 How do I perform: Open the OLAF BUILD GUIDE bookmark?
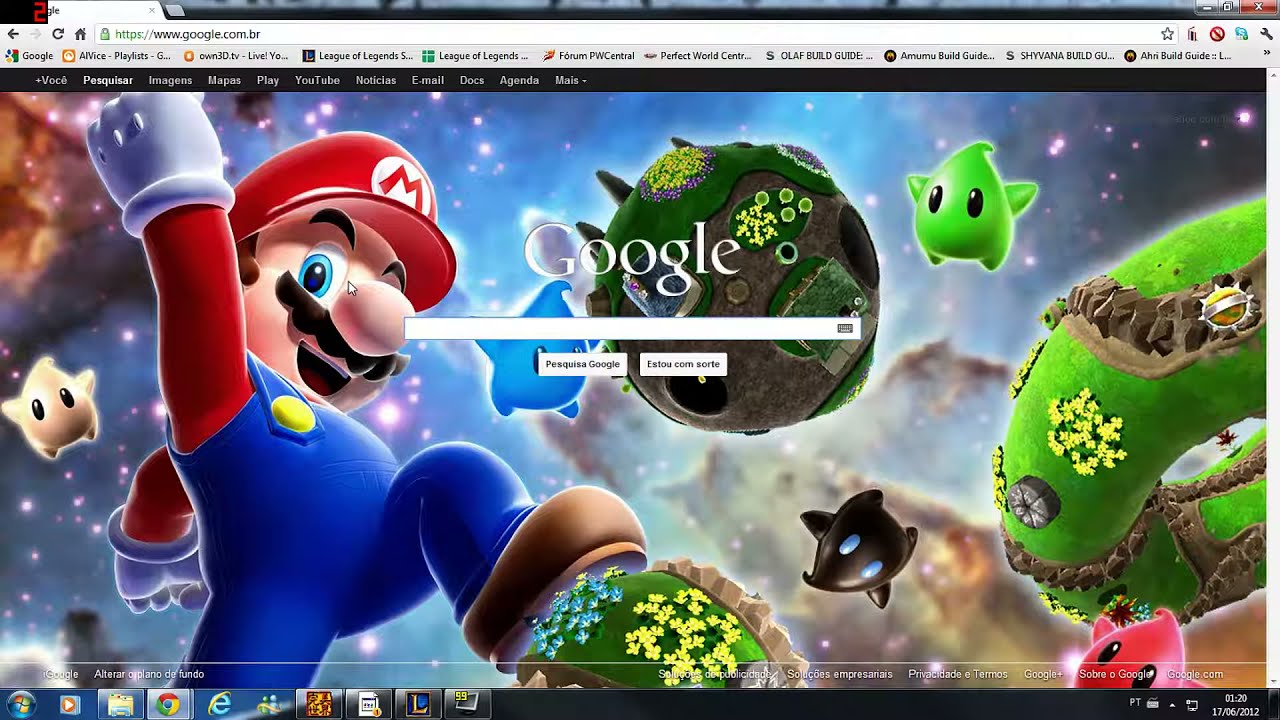coord(819,56)
